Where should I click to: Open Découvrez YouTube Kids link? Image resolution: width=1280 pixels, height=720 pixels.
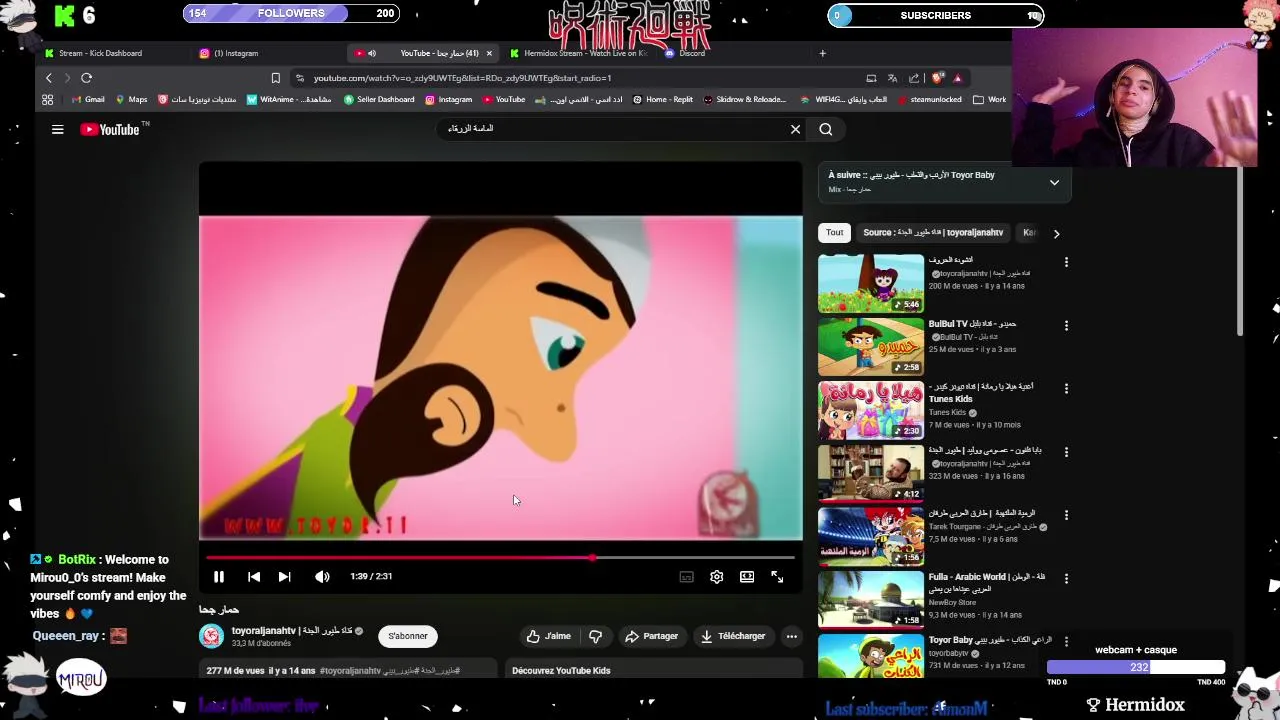click(x=561, y=671)
